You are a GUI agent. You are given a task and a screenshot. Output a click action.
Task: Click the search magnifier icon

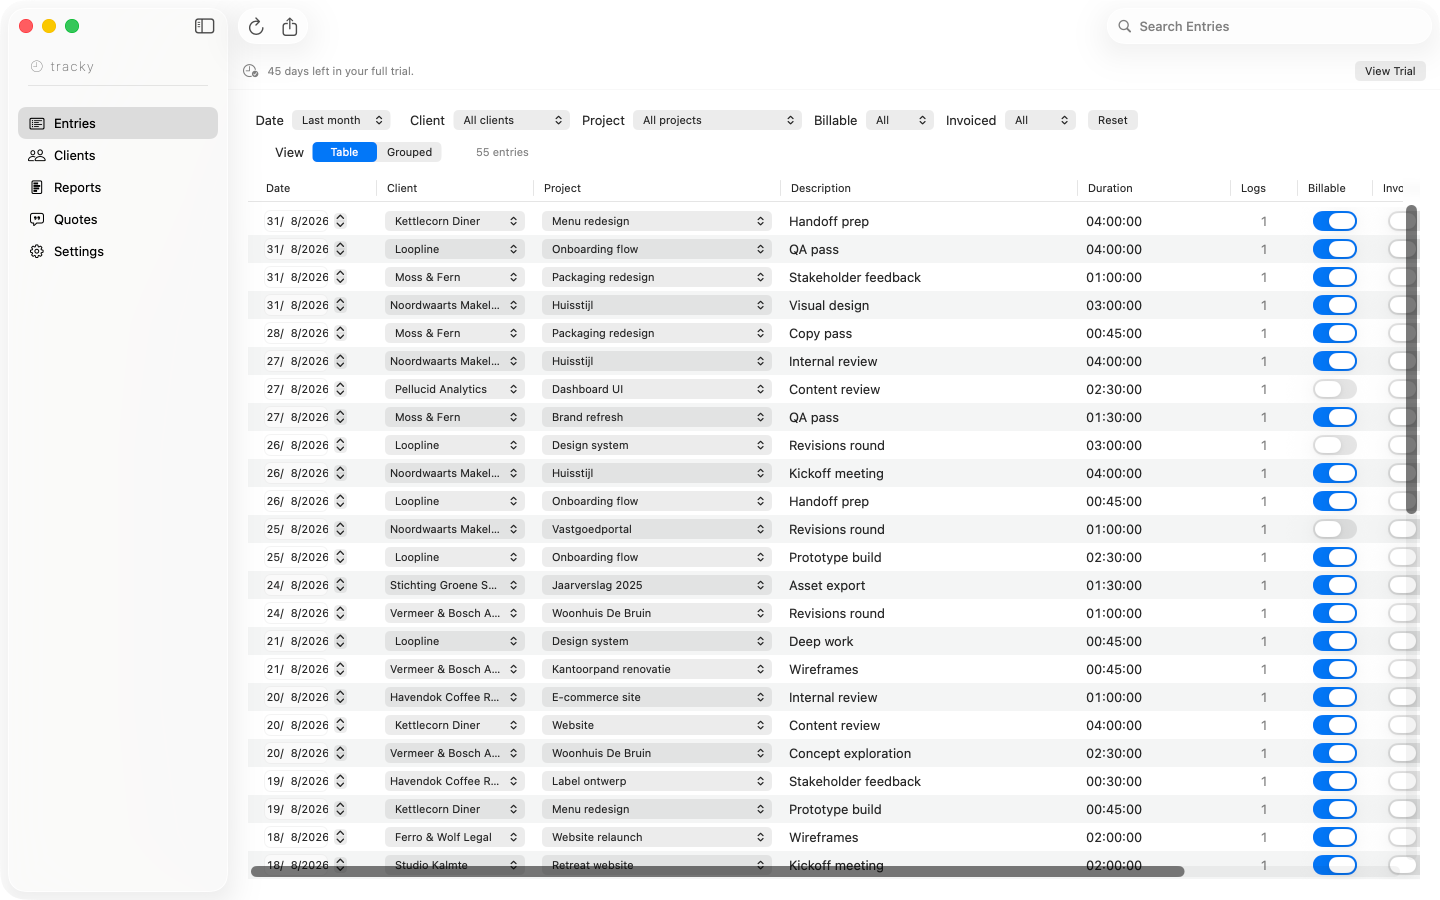[1125, 27]
